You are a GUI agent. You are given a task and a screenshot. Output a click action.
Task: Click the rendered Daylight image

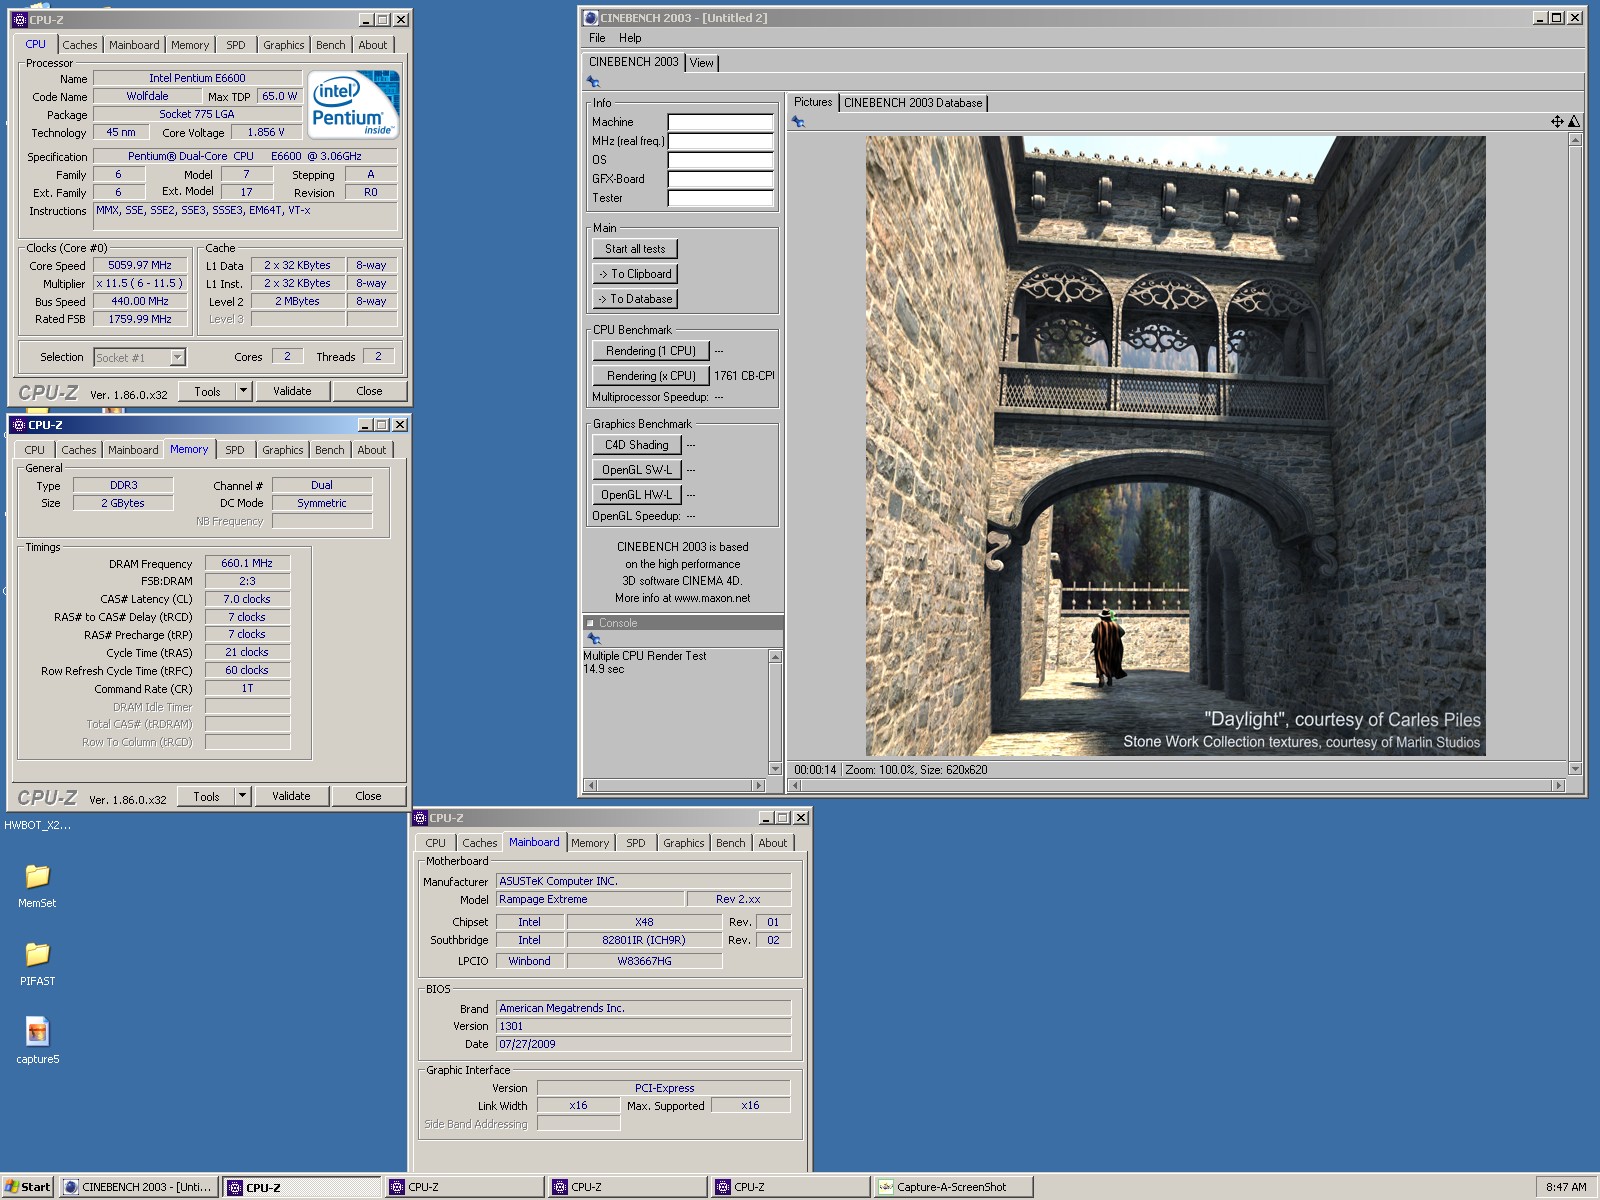coord(1176,446)
